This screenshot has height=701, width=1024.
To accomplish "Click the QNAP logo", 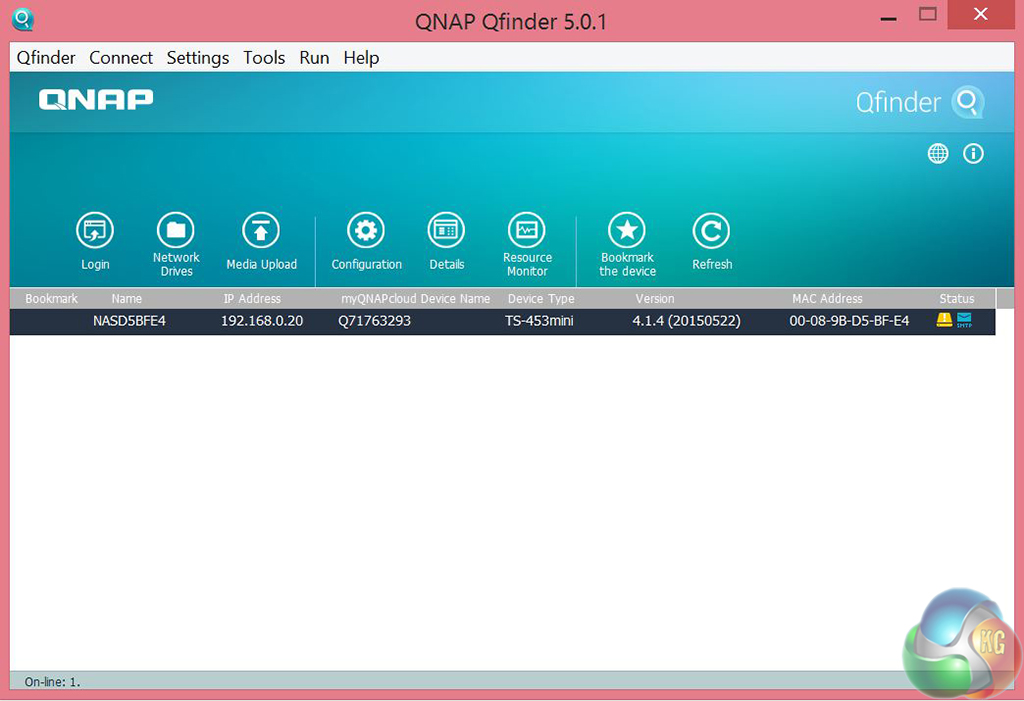I will [x=96, y=100].
